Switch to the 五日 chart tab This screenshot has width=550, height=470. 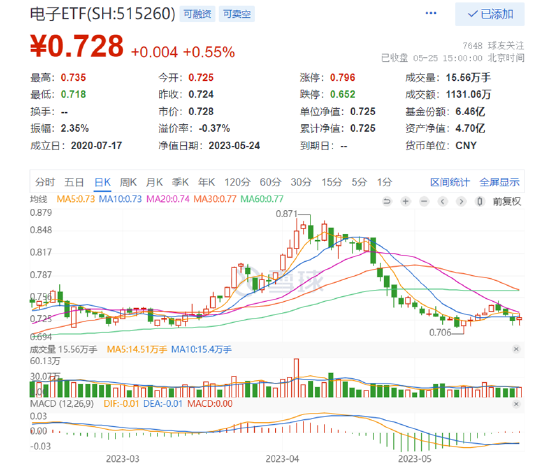pos(74,182)
